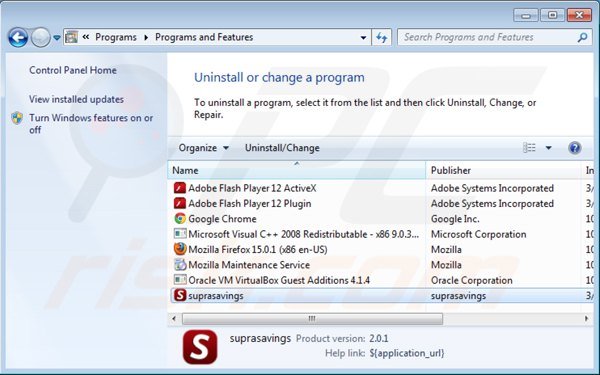Click the Uninstall/Change button
This screenshot has width=600, height=375.
point(282,148)
